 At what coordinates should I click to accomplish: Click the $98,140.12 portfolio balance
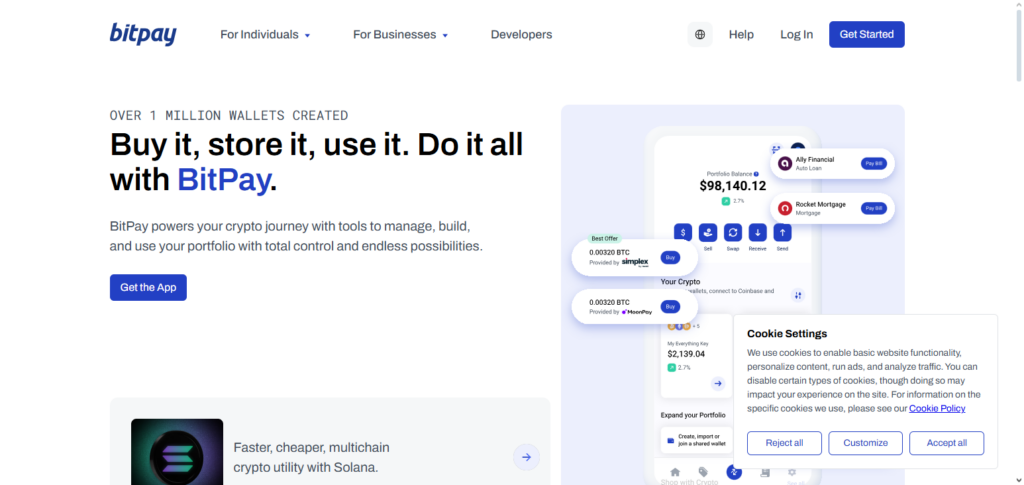733,186
